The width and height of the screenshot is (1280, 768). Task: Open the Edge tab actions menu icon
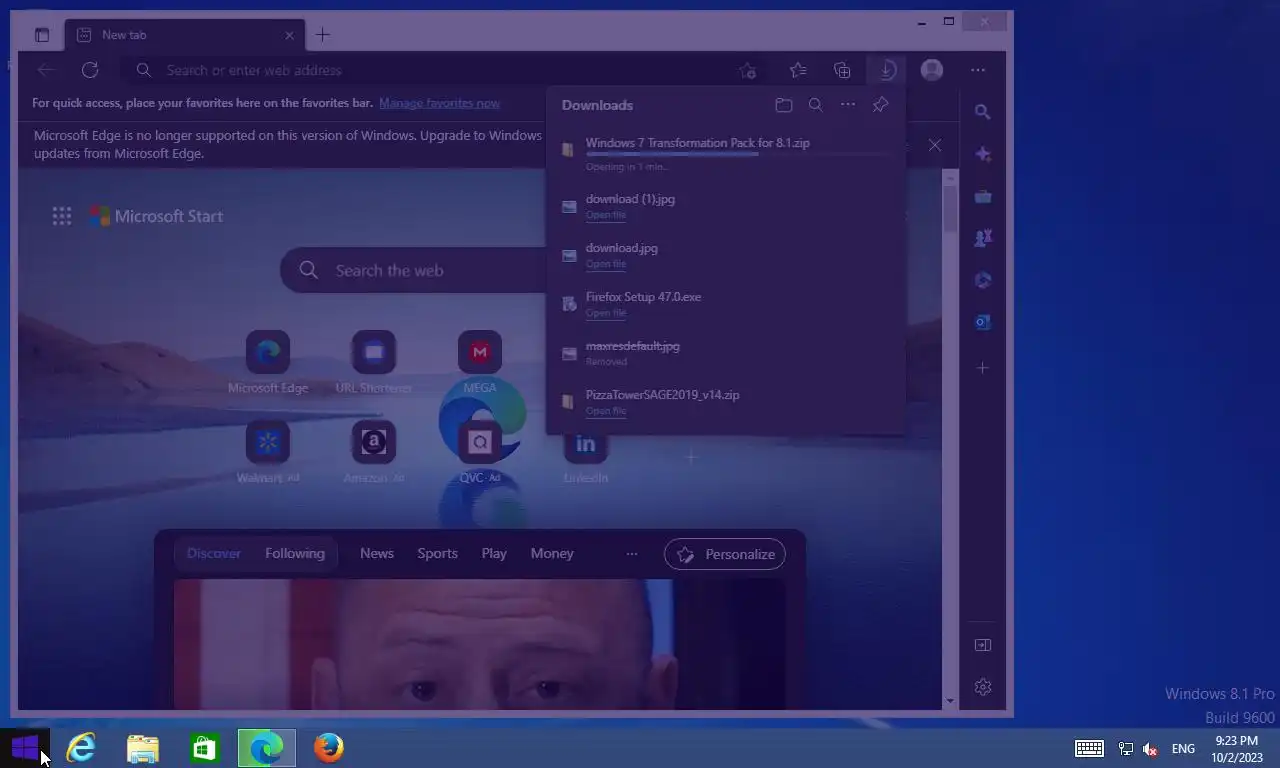(x=42, y=35)
